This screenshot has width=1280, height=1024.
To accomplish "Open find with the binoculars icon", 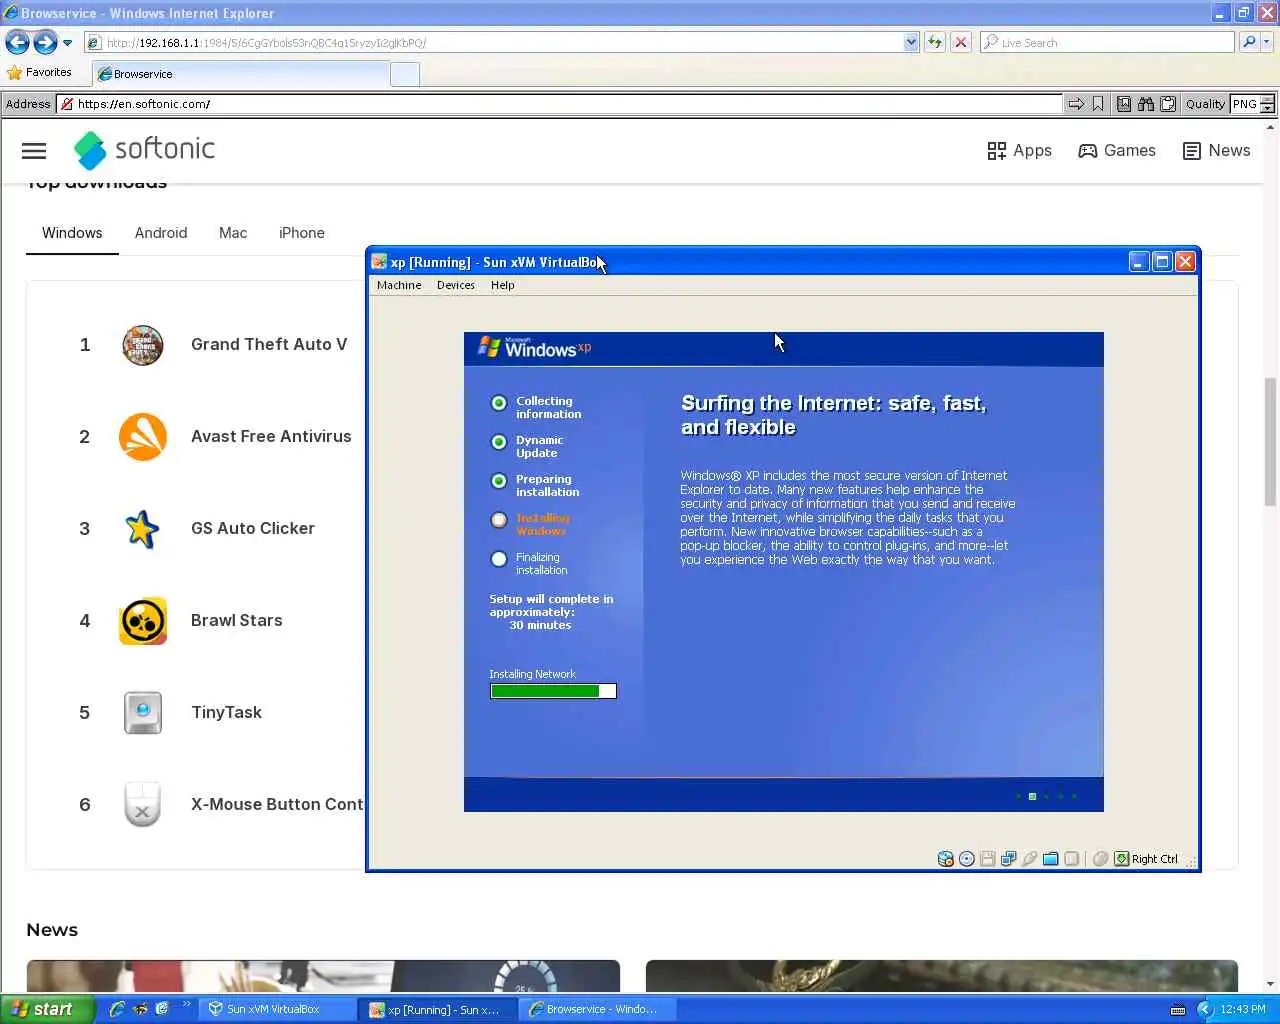I will [1145, 104].
